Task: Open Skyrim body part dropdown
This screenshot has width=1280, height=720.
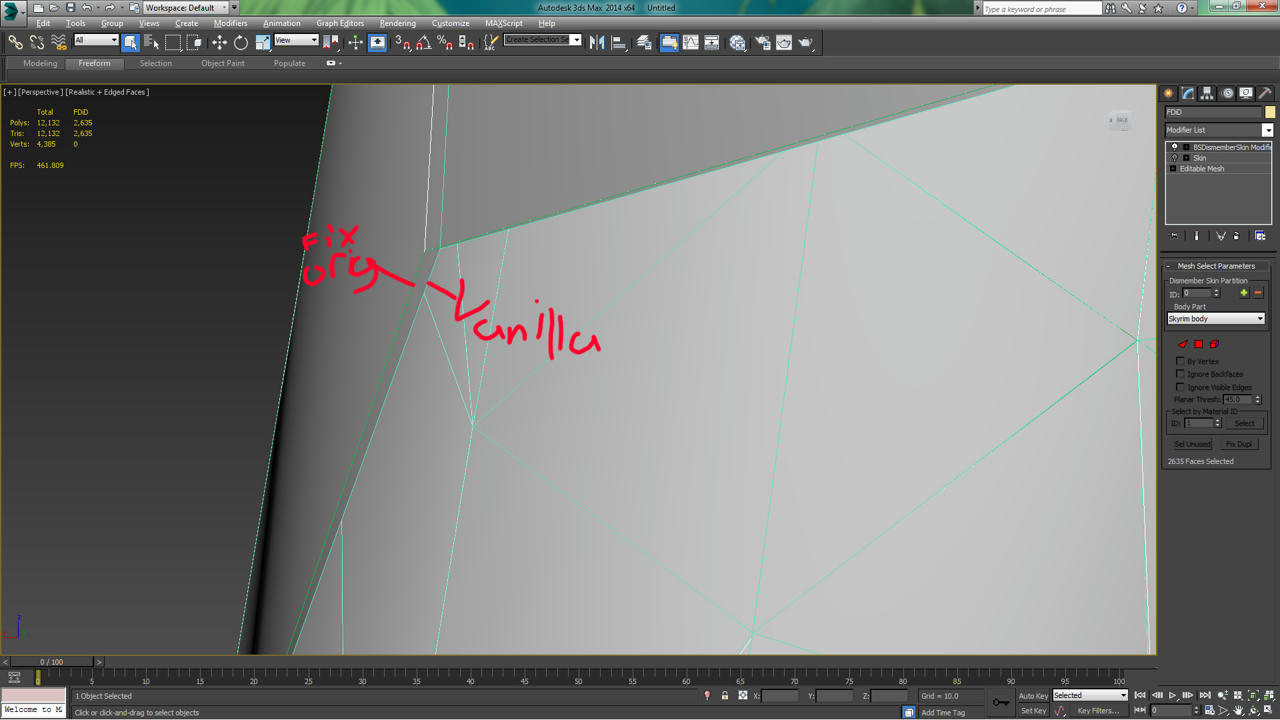Action: [x=1216, y=319]
